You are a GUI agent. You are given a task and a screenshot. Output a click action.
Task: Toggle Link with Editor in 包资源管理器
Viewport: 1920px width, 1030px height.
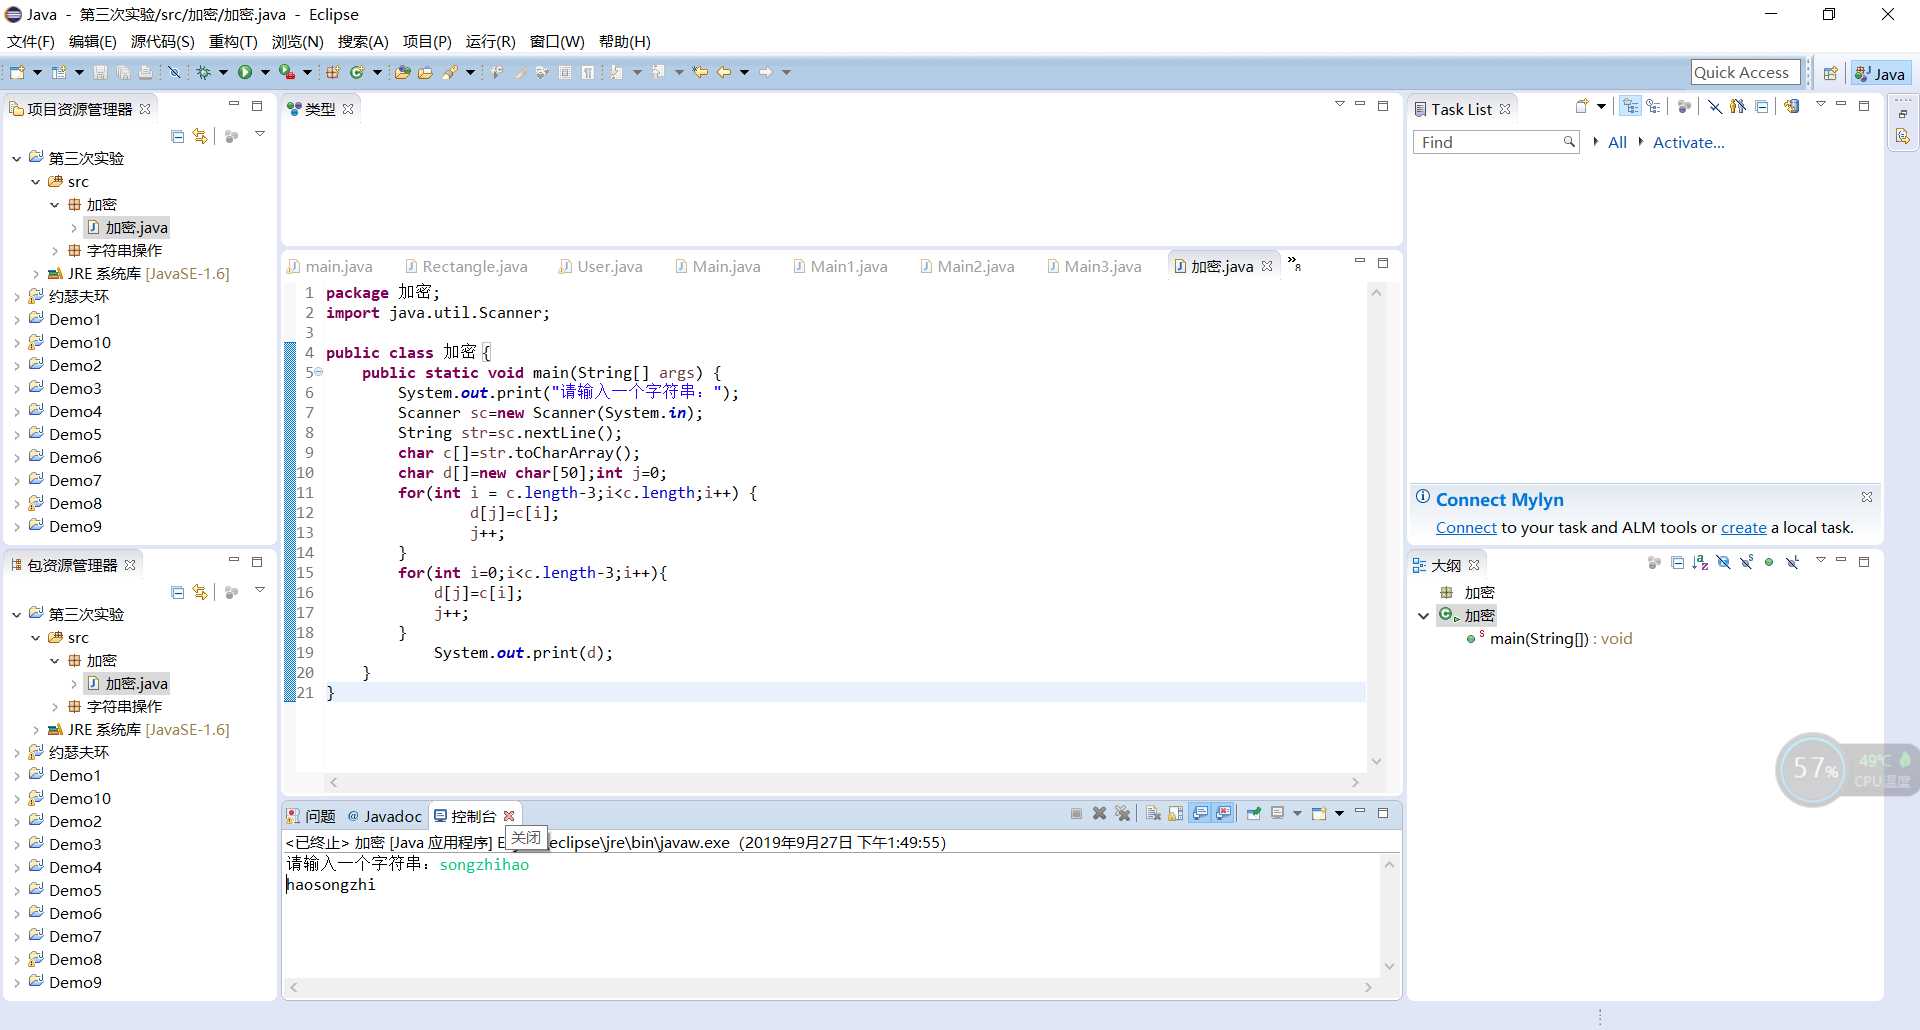[x=200, y=592]
